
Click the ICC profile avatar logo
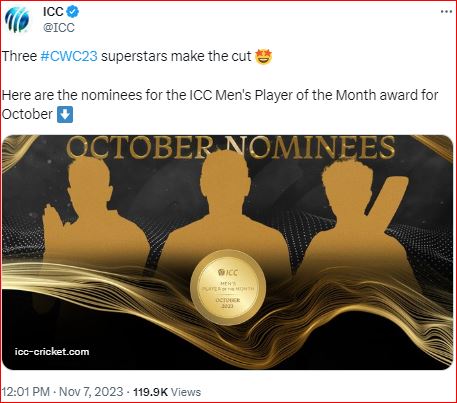pos(17,20)
